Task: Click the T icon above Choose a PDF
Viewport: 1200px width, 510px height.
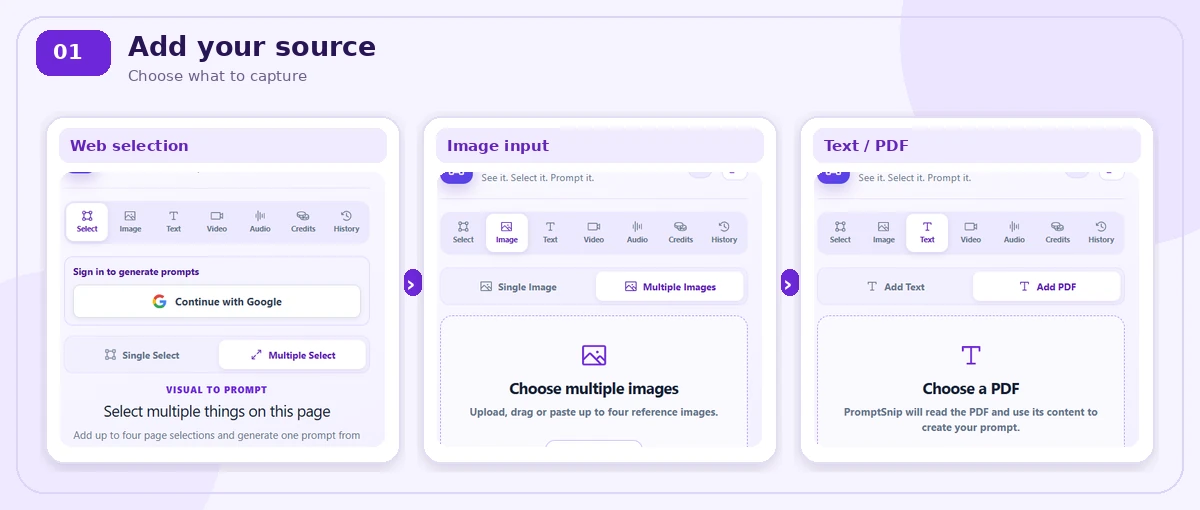Action: click(x=971, y=355)
